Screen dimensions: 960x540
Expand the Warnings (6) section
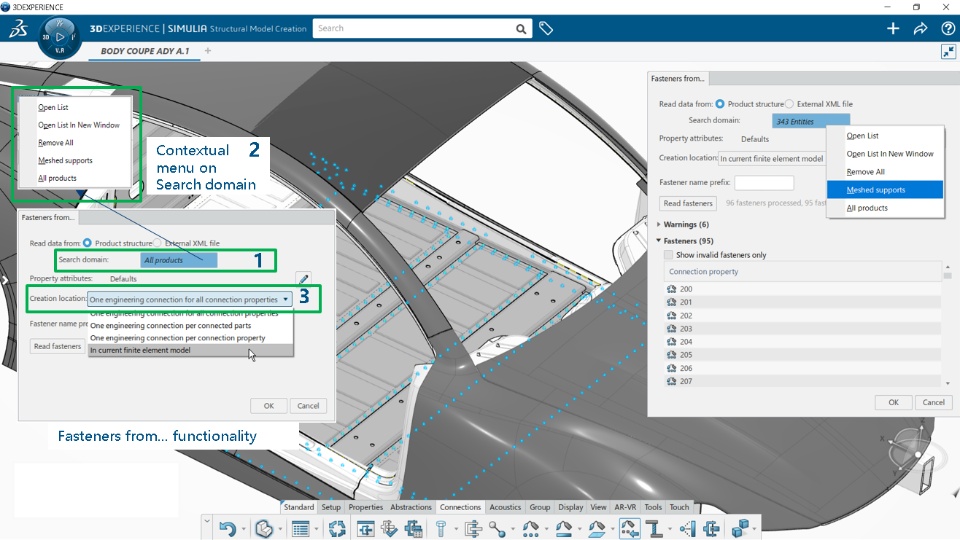coord(659,225)
